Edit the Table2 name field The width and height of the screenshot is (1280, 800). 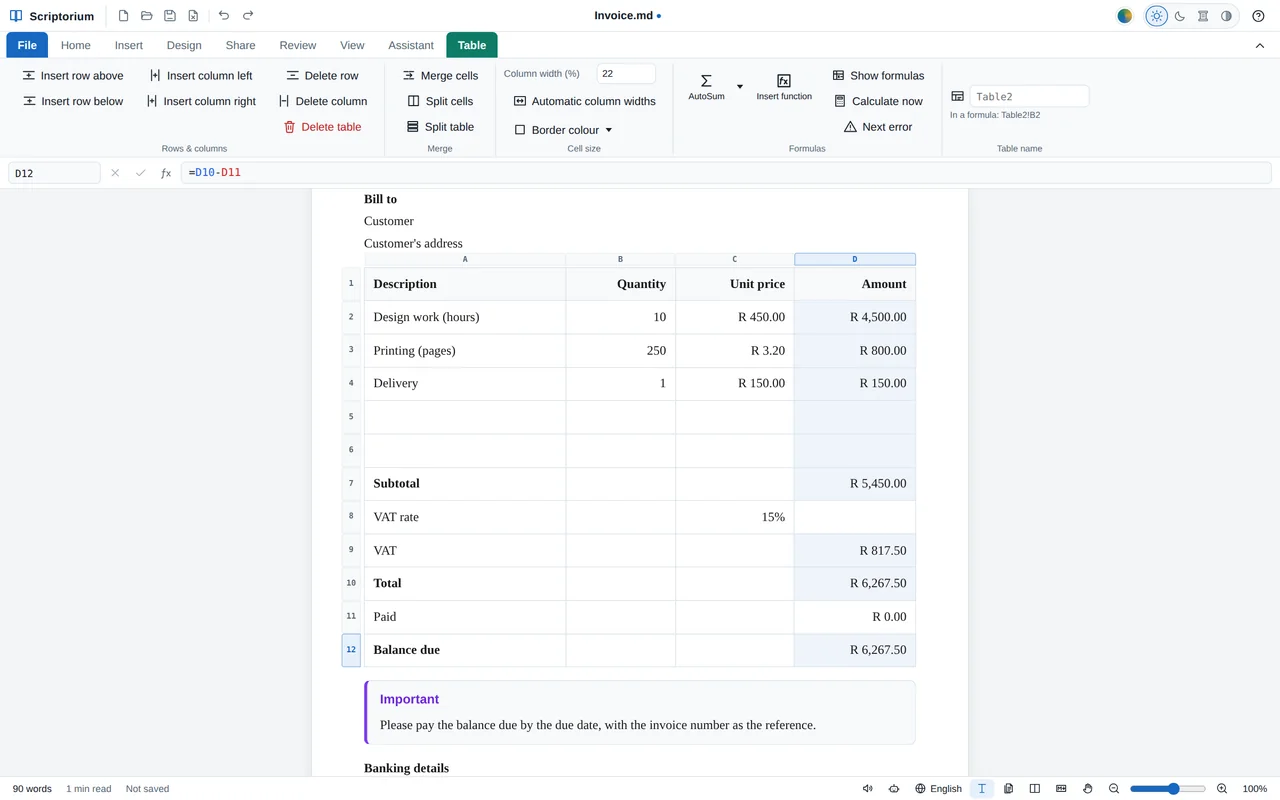(1029, 97)
